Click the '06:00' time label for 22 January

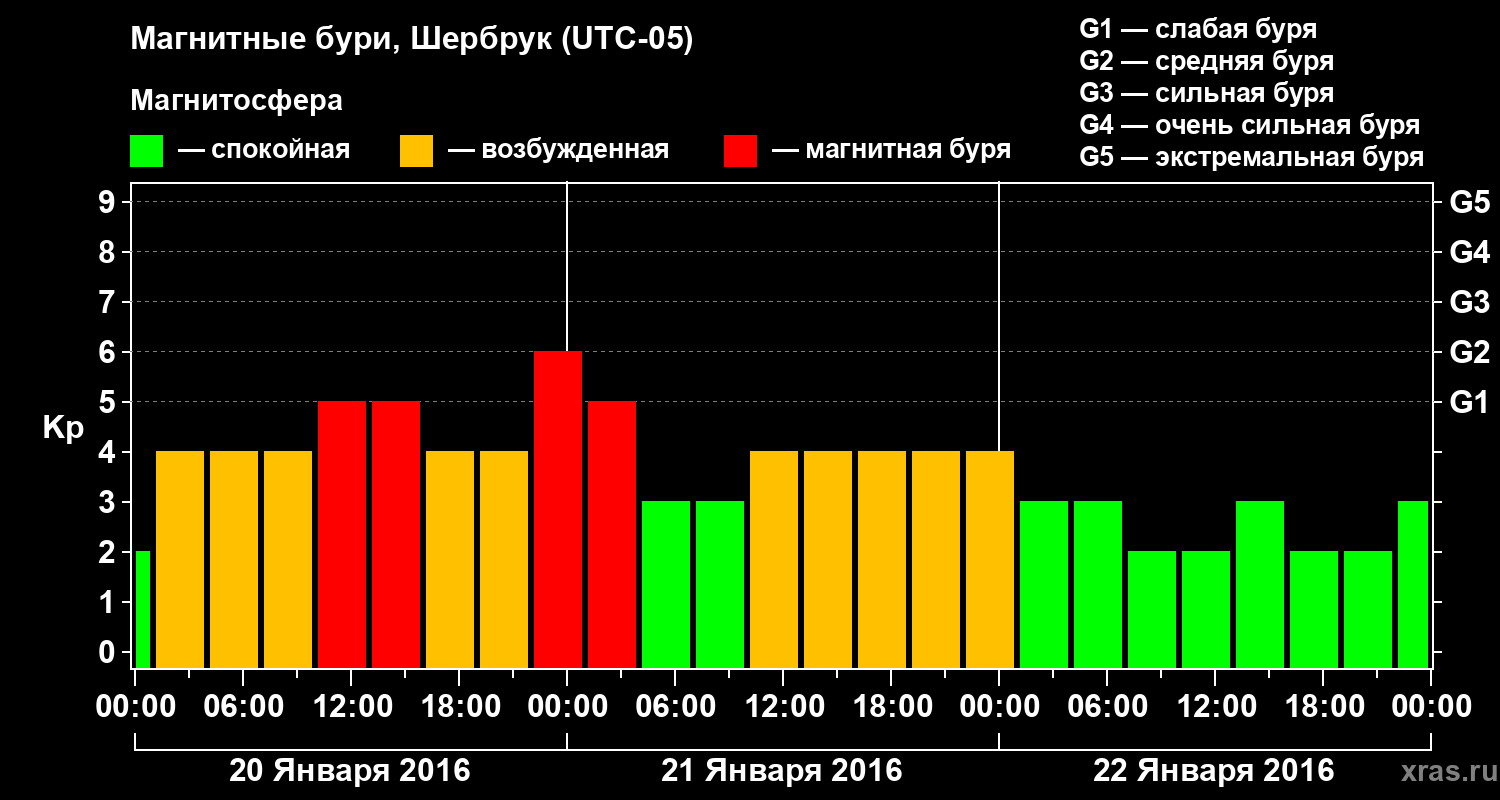[x=1107, y=707]
